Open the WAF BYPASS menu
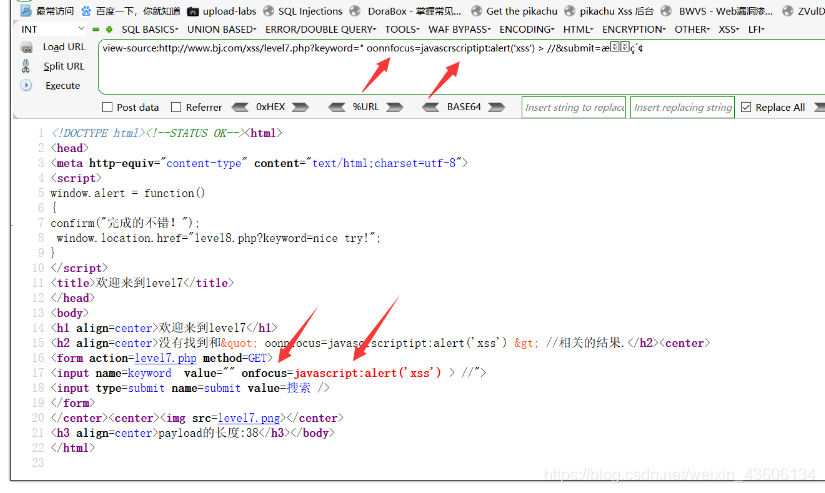This screenshot has width=825, height=493. coord(459,29)
